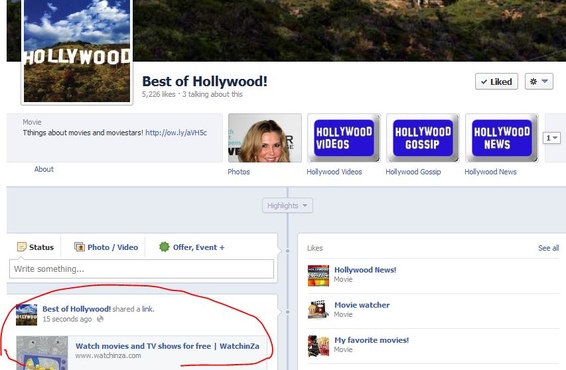Open the About link
Image resolution: width=566 pixels, height=370 pixels.
click(44, 169)
